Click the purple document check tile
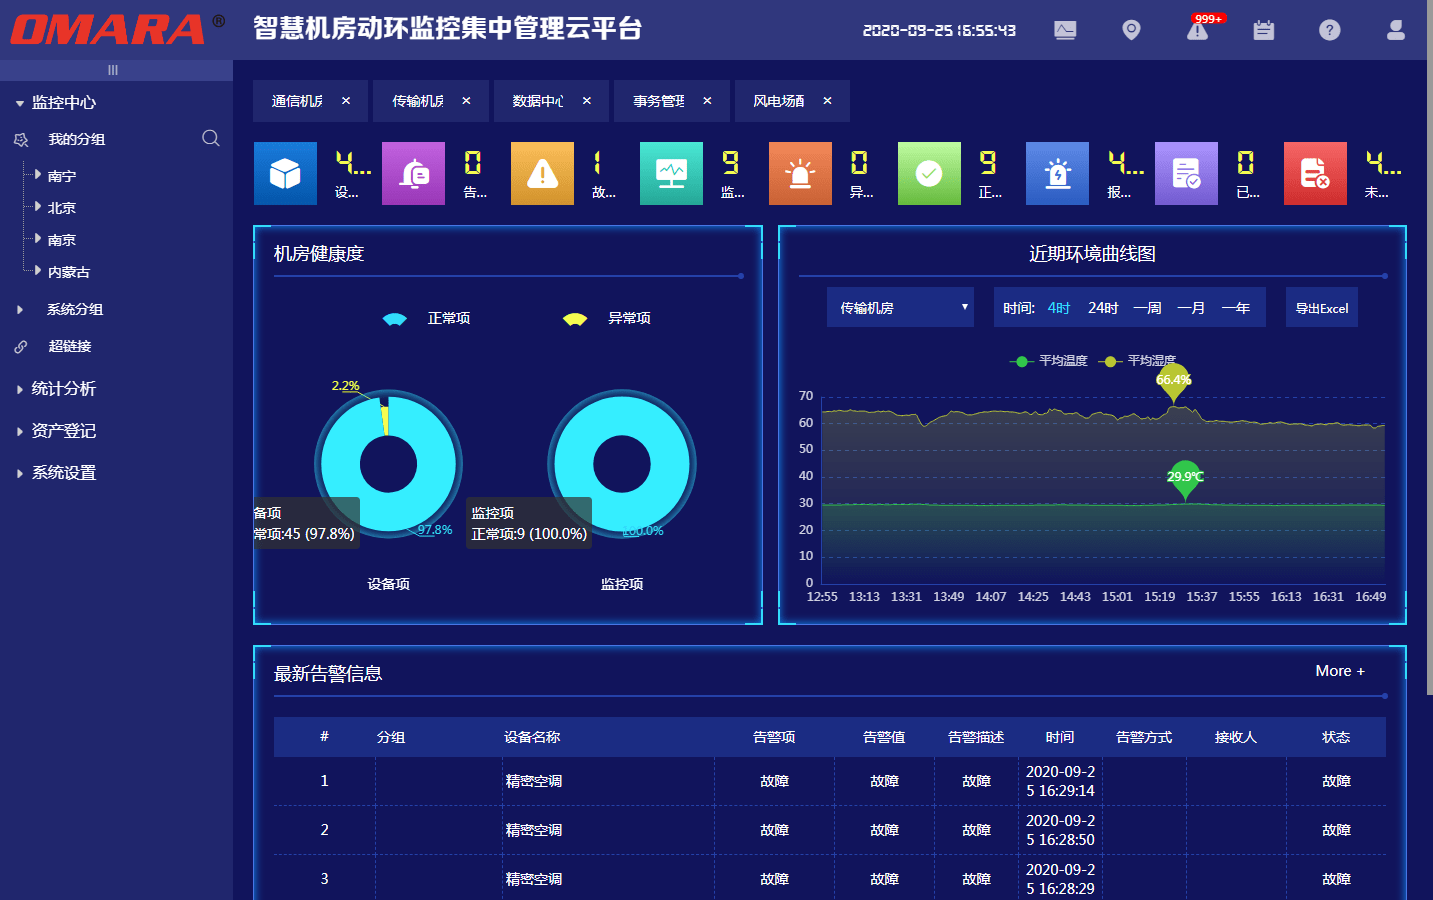 point(1186,174)
